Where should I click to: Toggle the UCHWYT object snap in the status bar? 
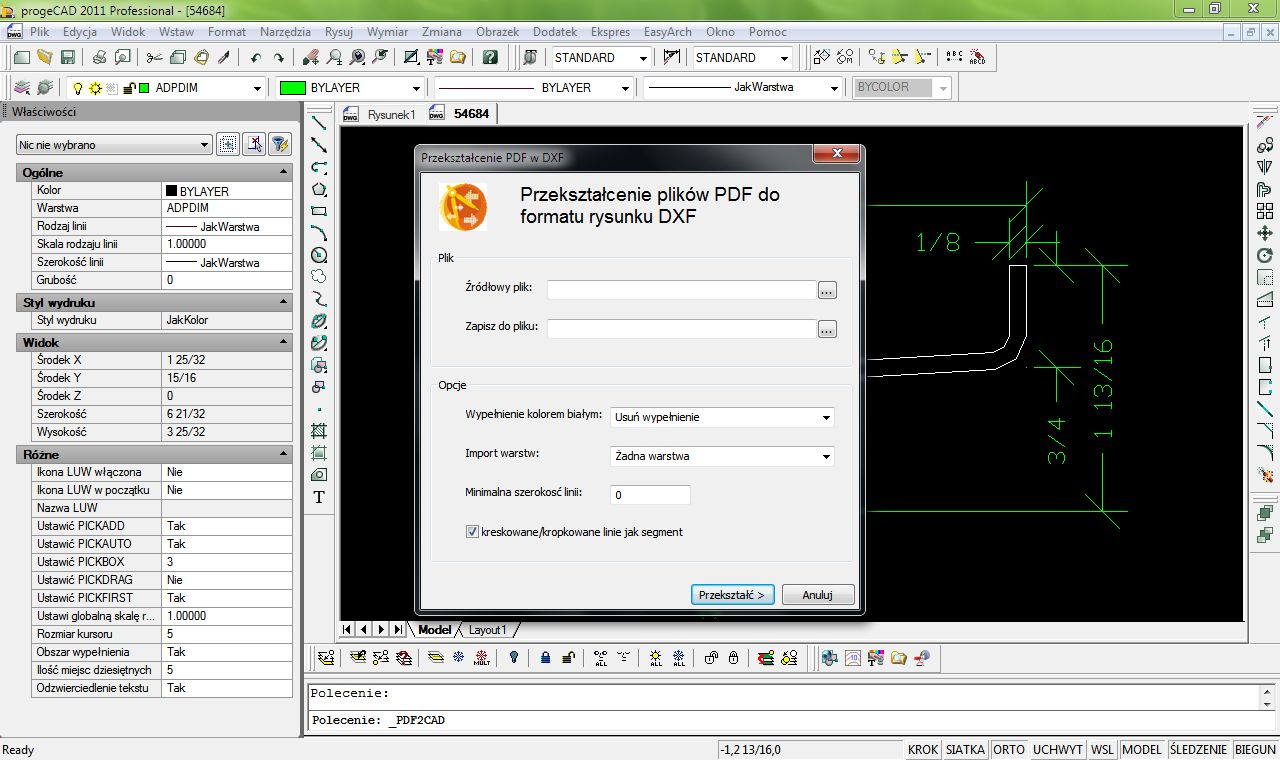1058,749
